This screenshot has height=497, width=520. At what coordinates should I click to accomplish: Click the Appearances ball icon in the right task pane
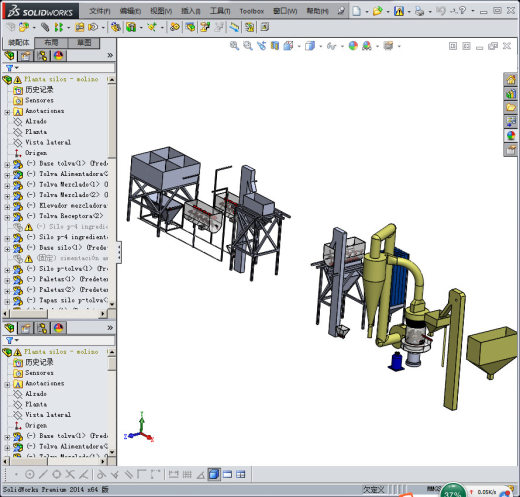click(x=510, y=135)
